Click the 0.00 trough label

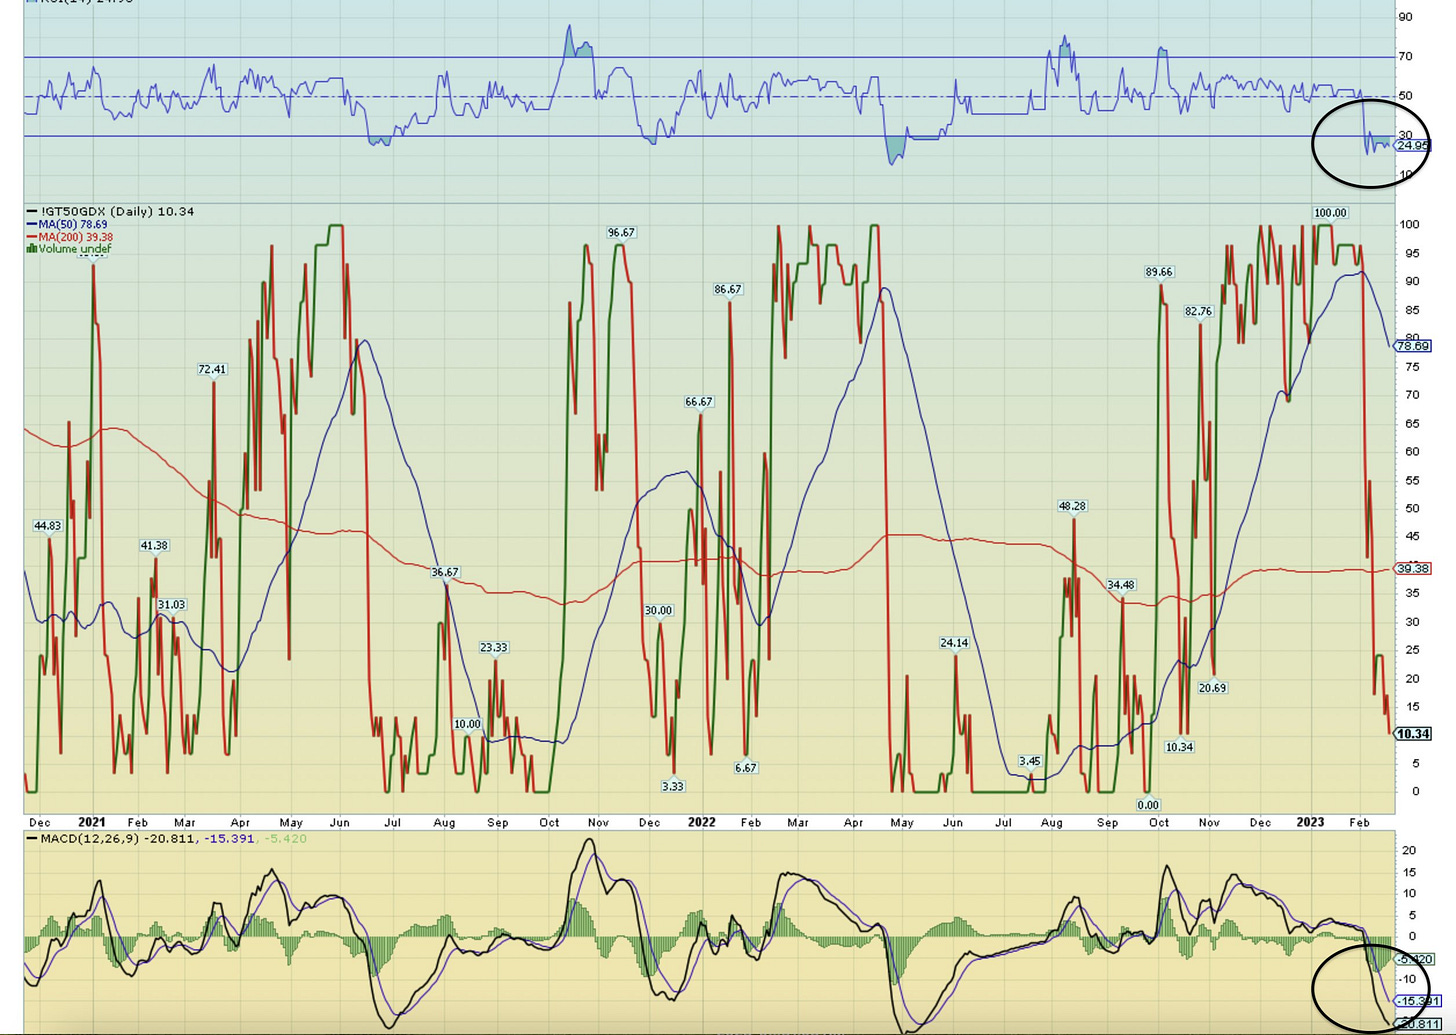[1148, 805]
